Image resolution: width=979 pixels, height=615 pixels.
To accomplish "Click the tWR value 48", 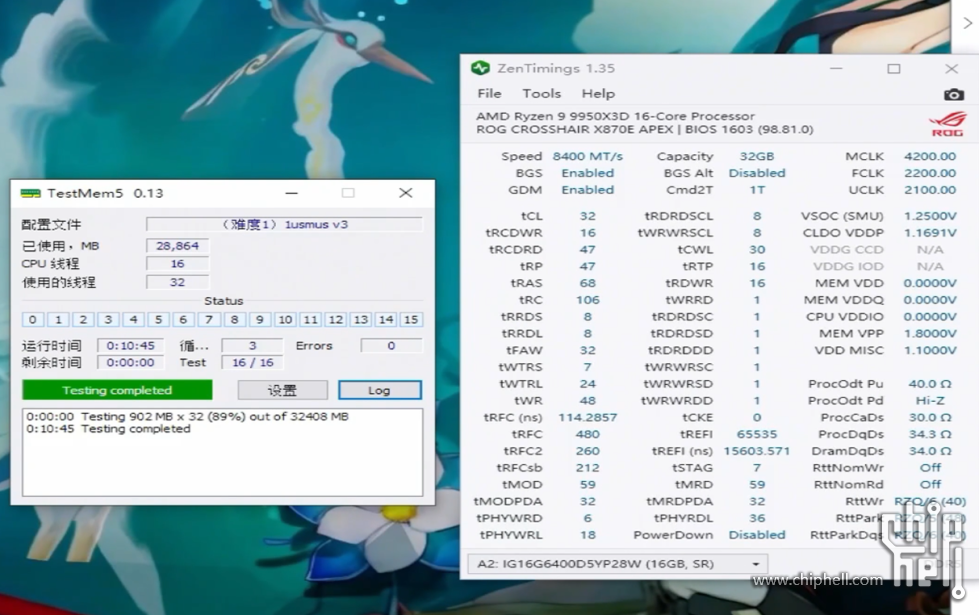I will (588, 401).
